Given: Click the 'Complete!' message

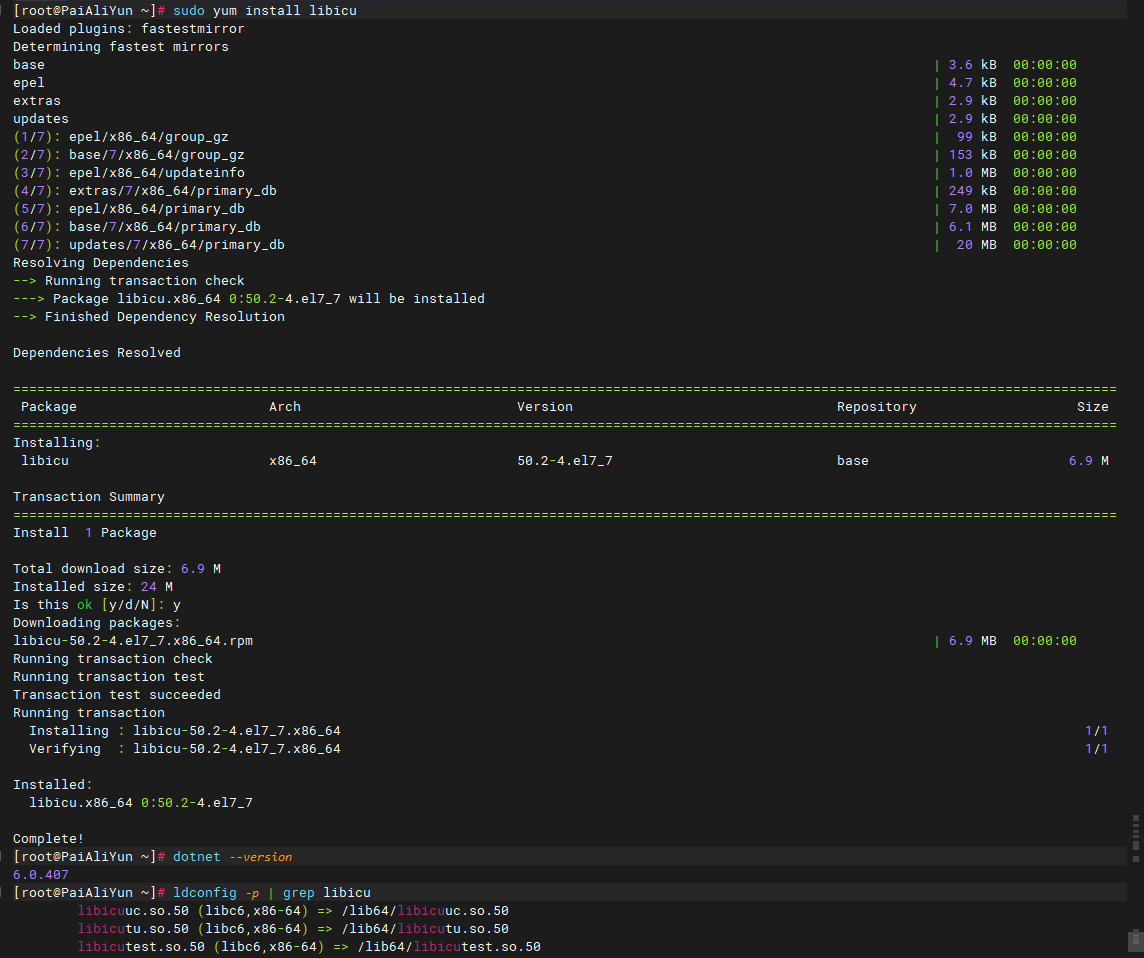Looking at the screenshot, I should (x=48, y=838).
